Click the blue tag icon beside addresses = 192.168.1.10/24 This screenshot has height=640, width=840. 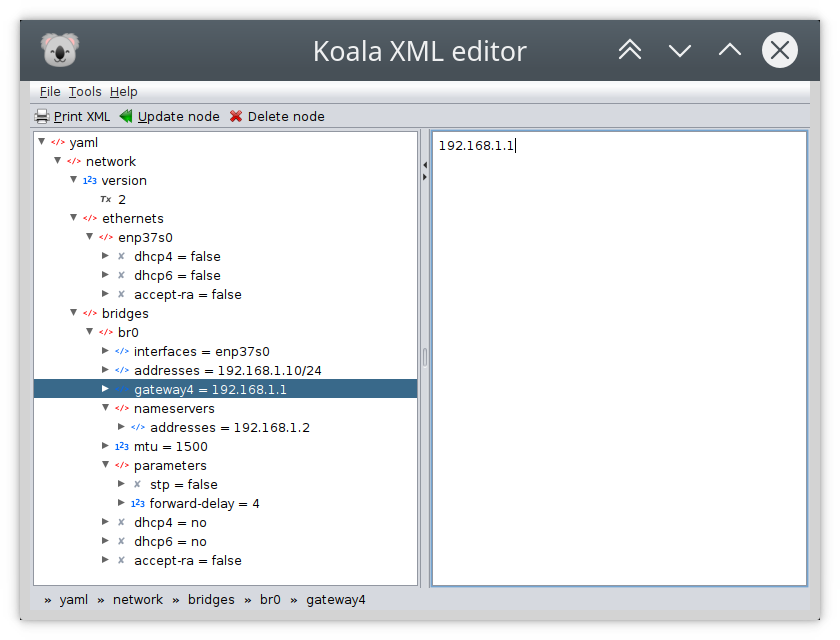[x=122, y=371]
